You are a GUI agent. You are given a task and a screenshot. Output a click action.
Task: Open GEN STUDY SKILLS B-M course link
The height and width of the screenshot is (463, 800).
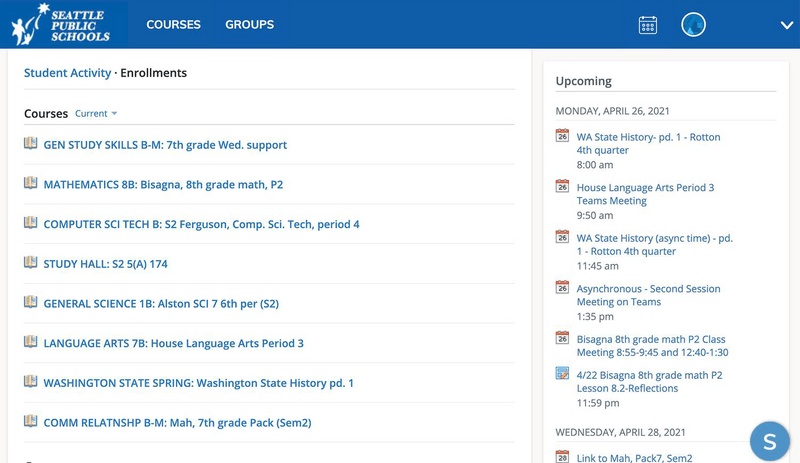(165, 145)
